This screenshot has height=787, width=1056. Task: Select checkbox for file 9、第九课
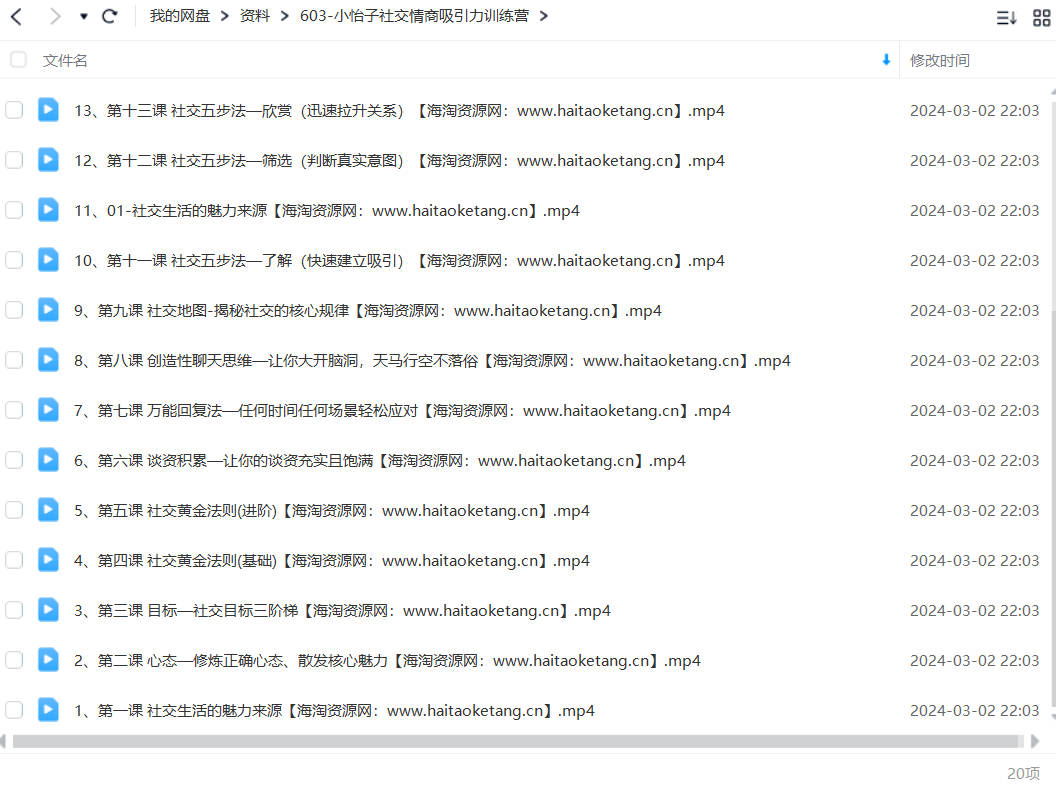tap(14, 310)
